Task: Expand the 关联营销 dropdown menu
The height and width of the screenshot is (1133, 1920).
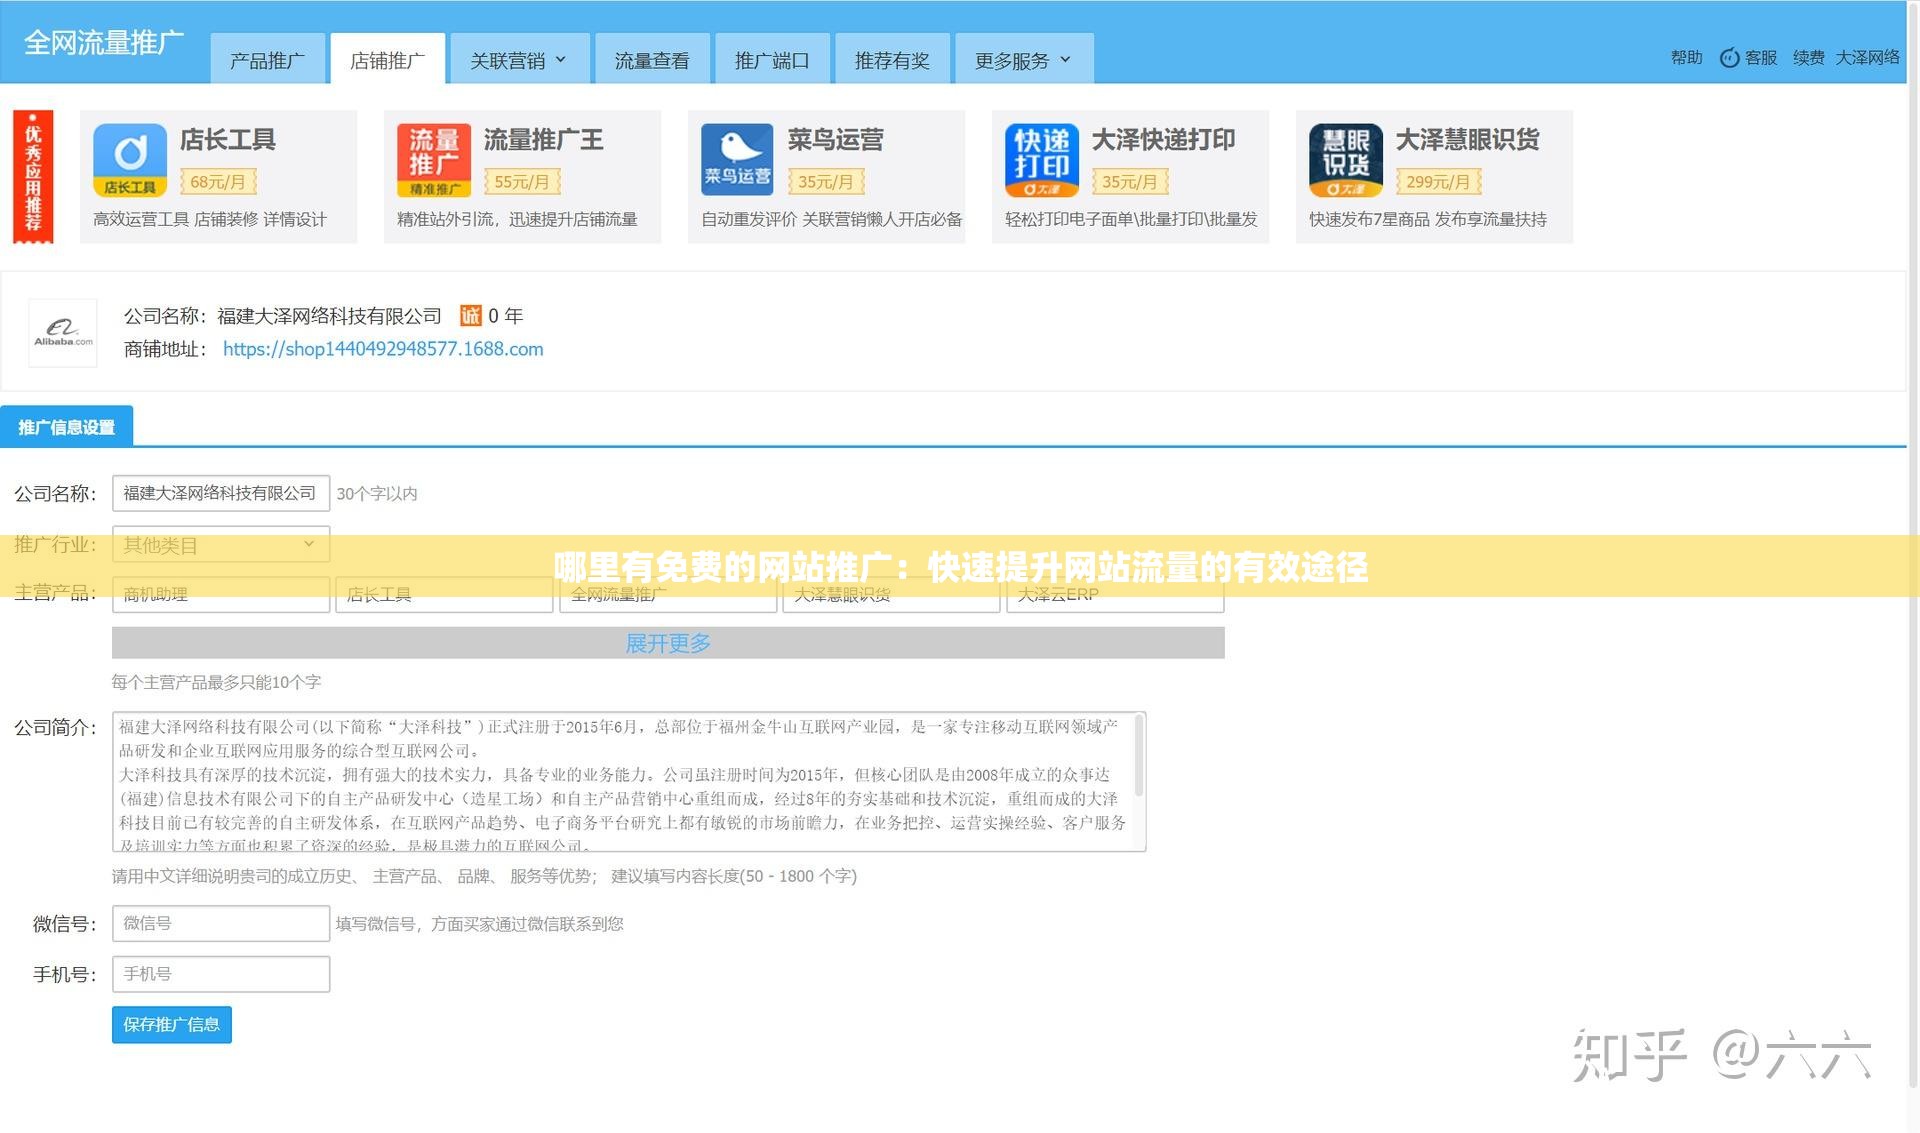Action: [x=519, y=60]
